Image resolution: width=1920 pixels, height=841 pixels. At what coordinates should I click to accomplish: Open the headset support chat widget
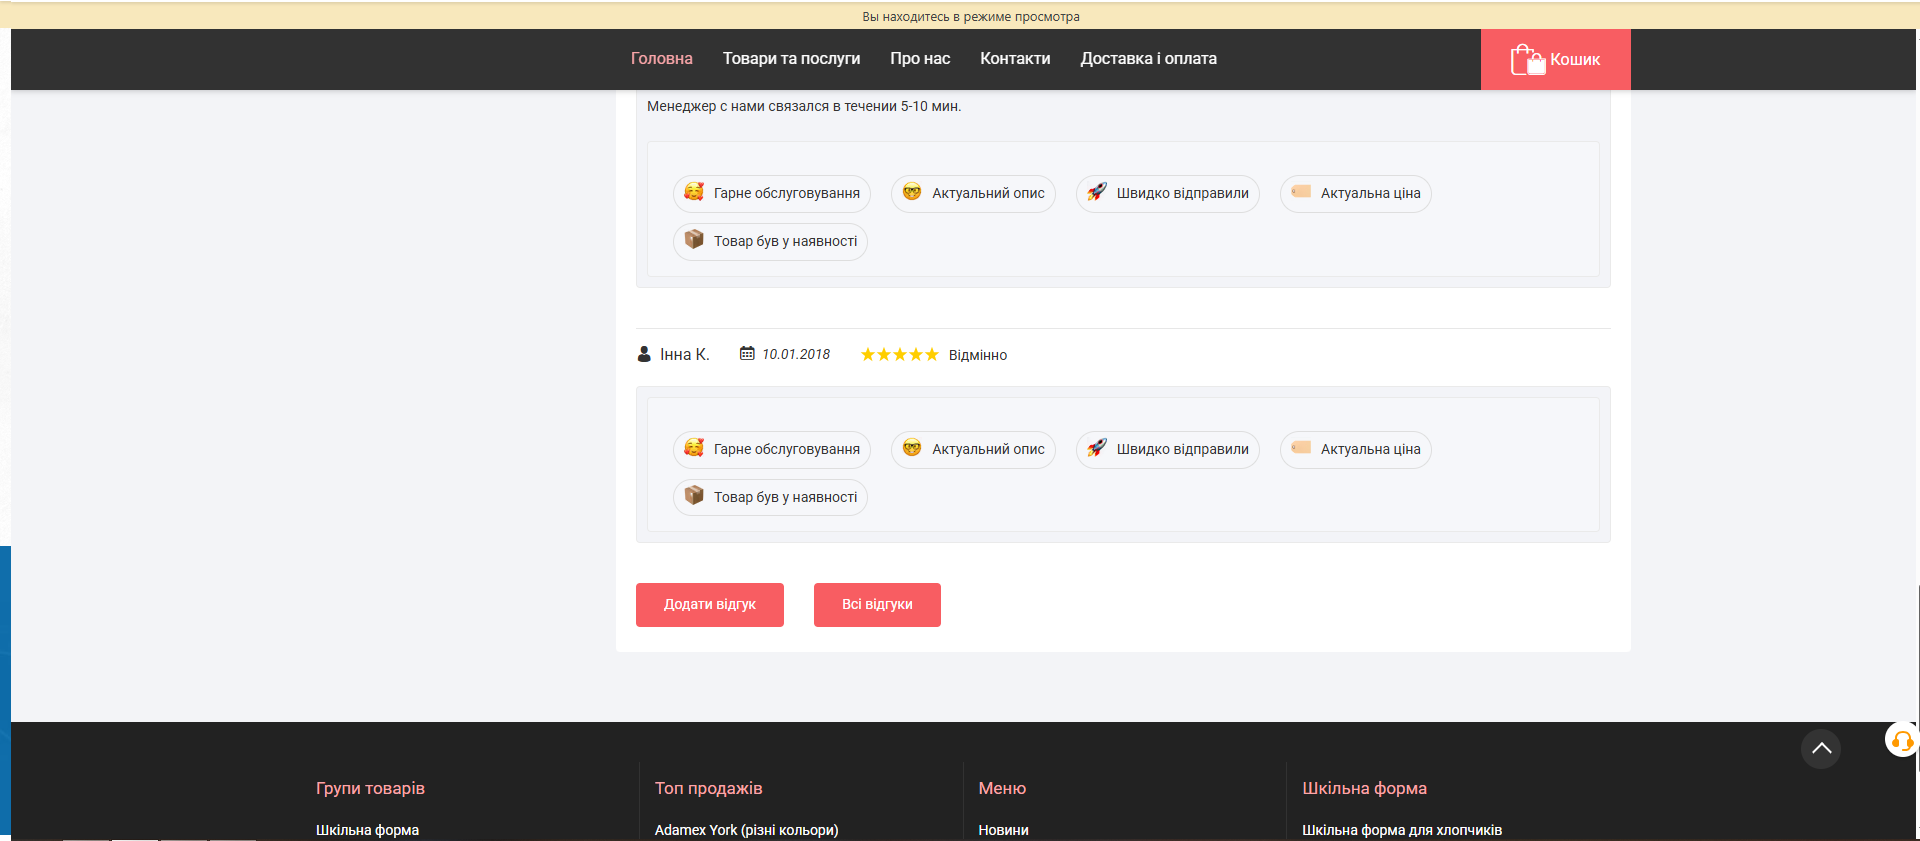pyautogui.click(x=1901, y=741)
